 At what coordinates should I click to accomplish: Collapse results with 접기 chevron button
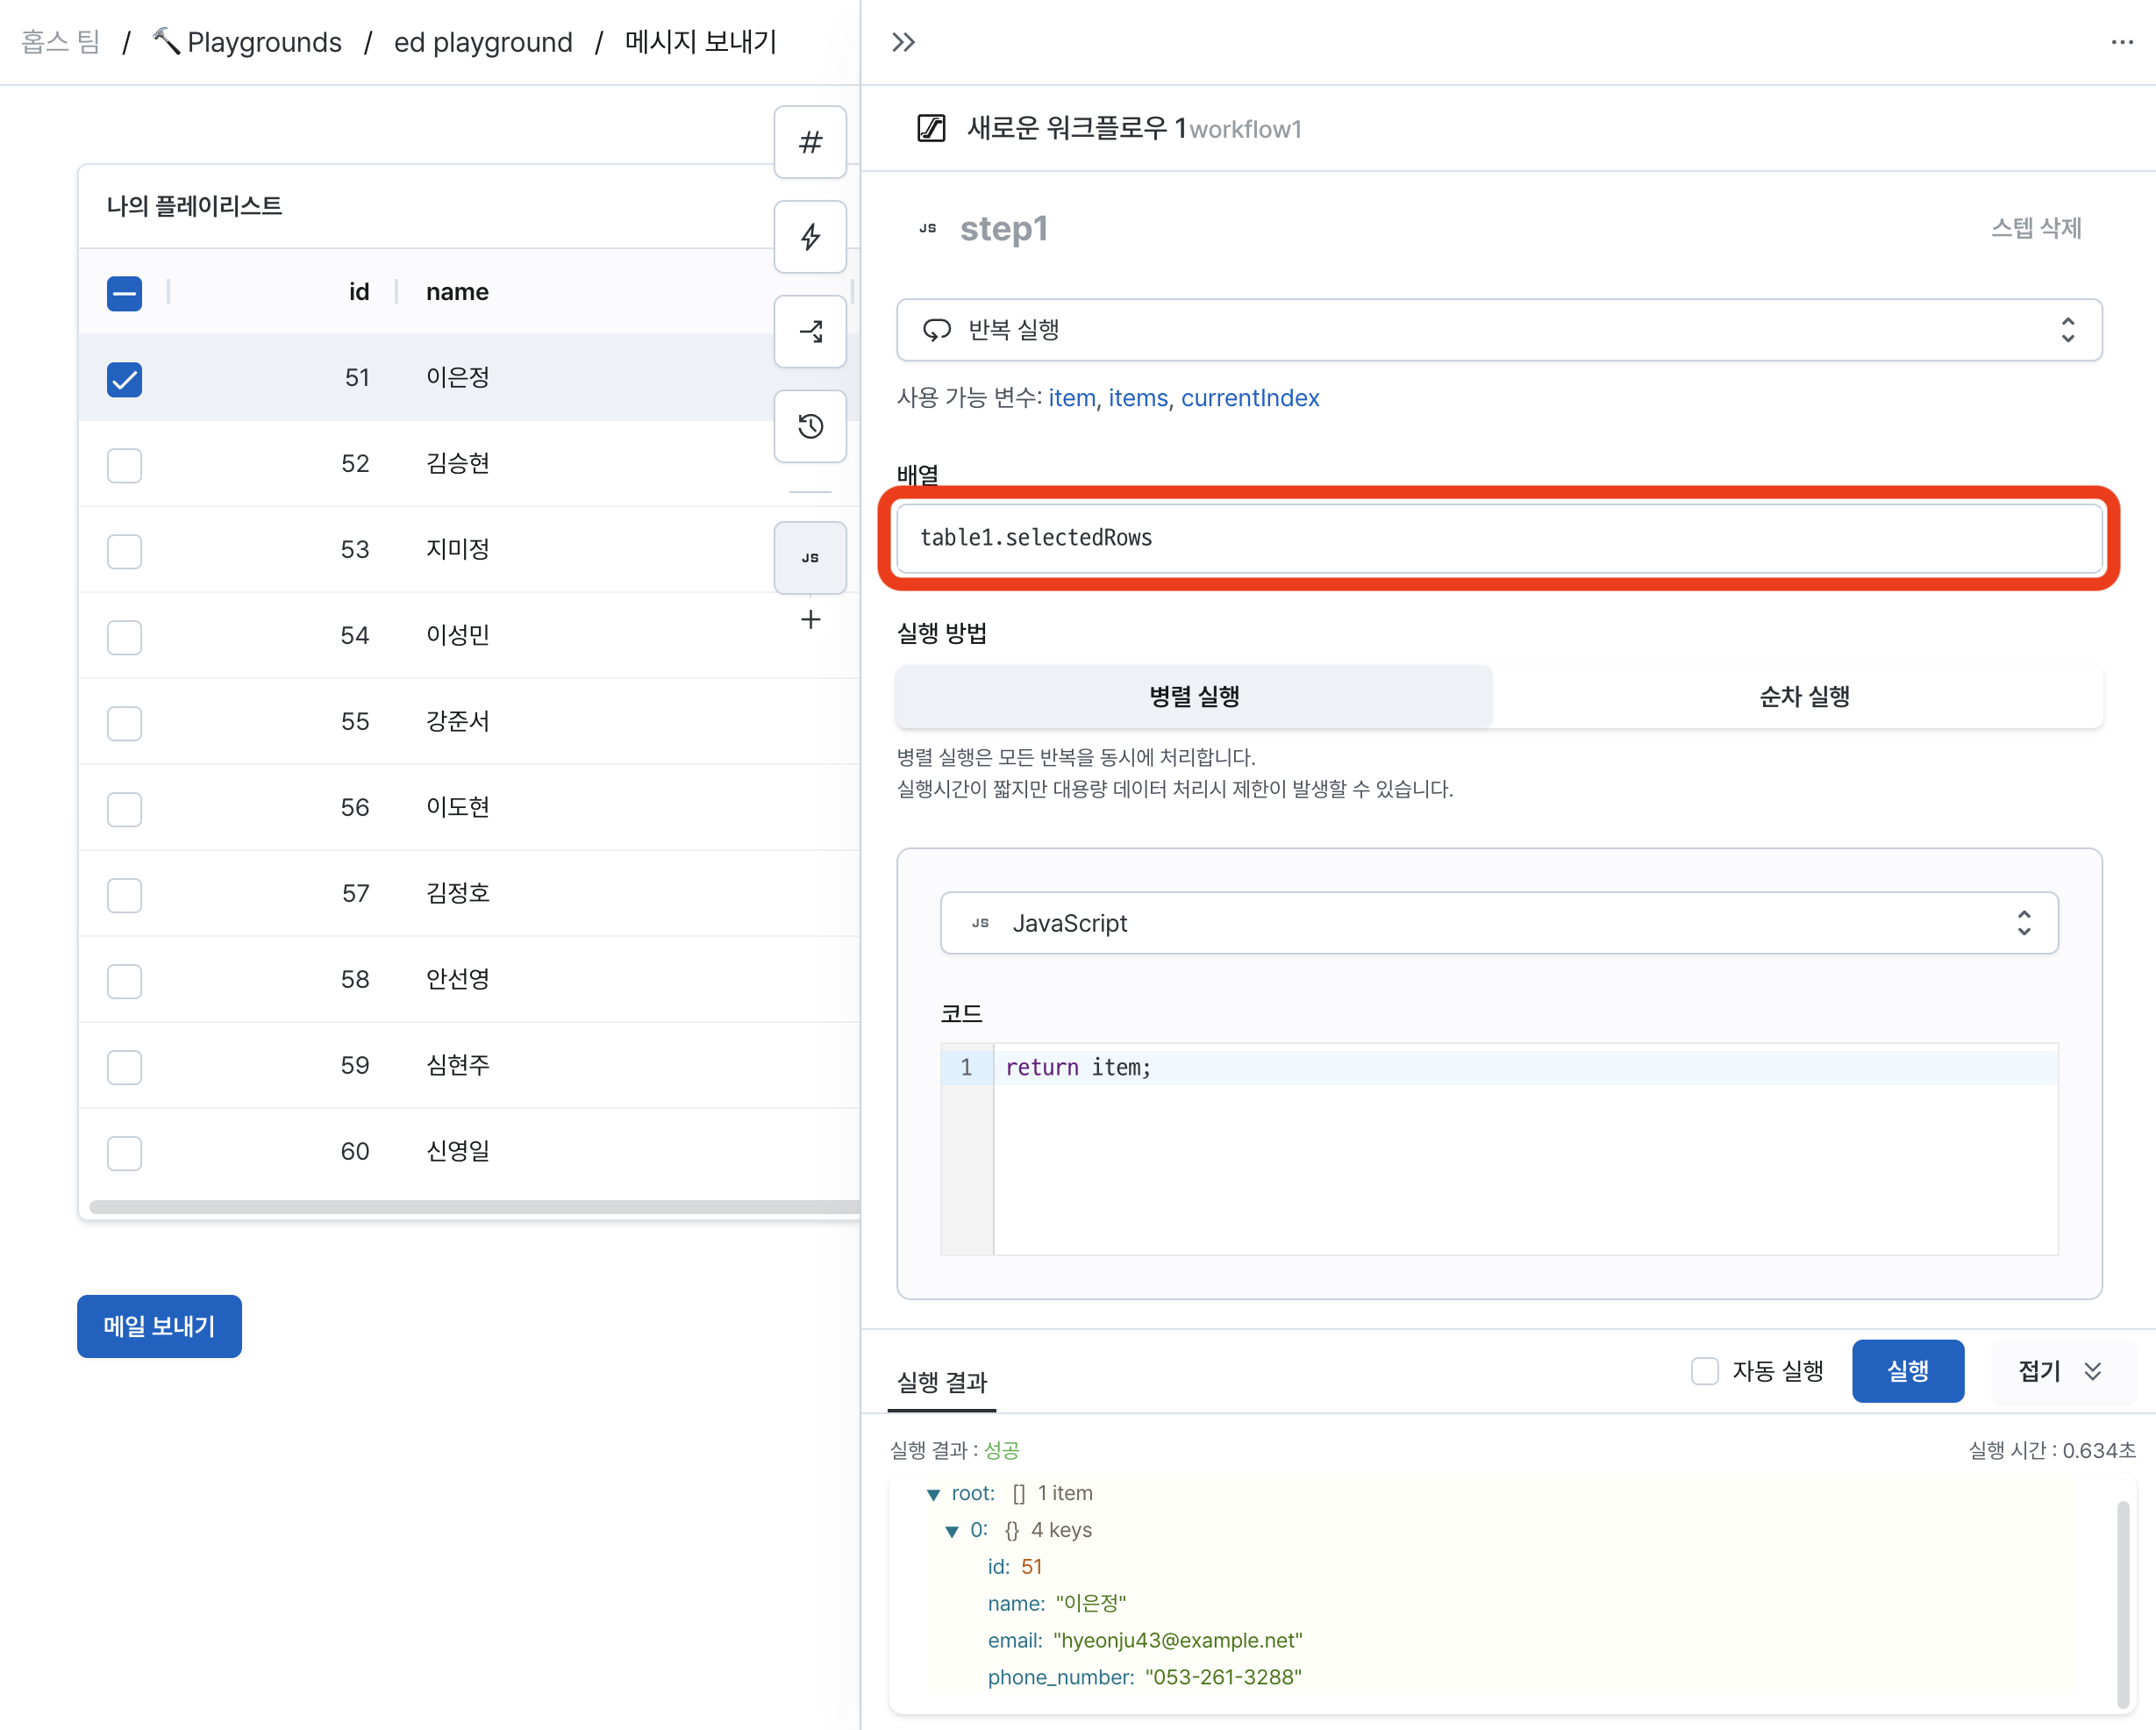(2062, 1371)
